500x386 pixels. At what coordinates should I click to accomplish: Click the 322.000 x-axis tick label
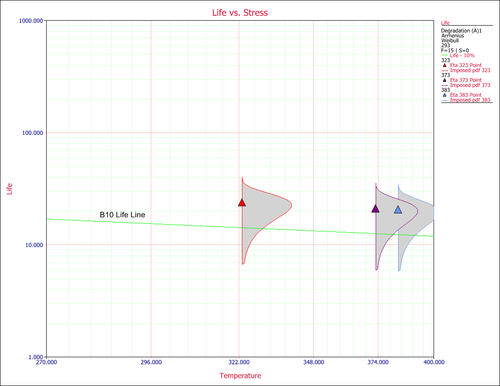click(239, 362)
